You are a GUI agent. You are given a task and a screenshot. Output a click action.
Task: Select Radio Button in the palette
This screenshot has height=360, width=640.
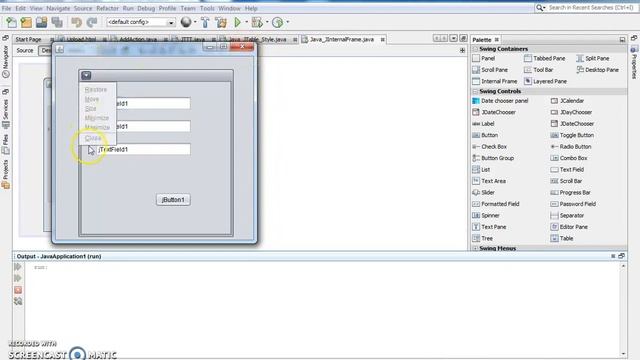point(571,147)
